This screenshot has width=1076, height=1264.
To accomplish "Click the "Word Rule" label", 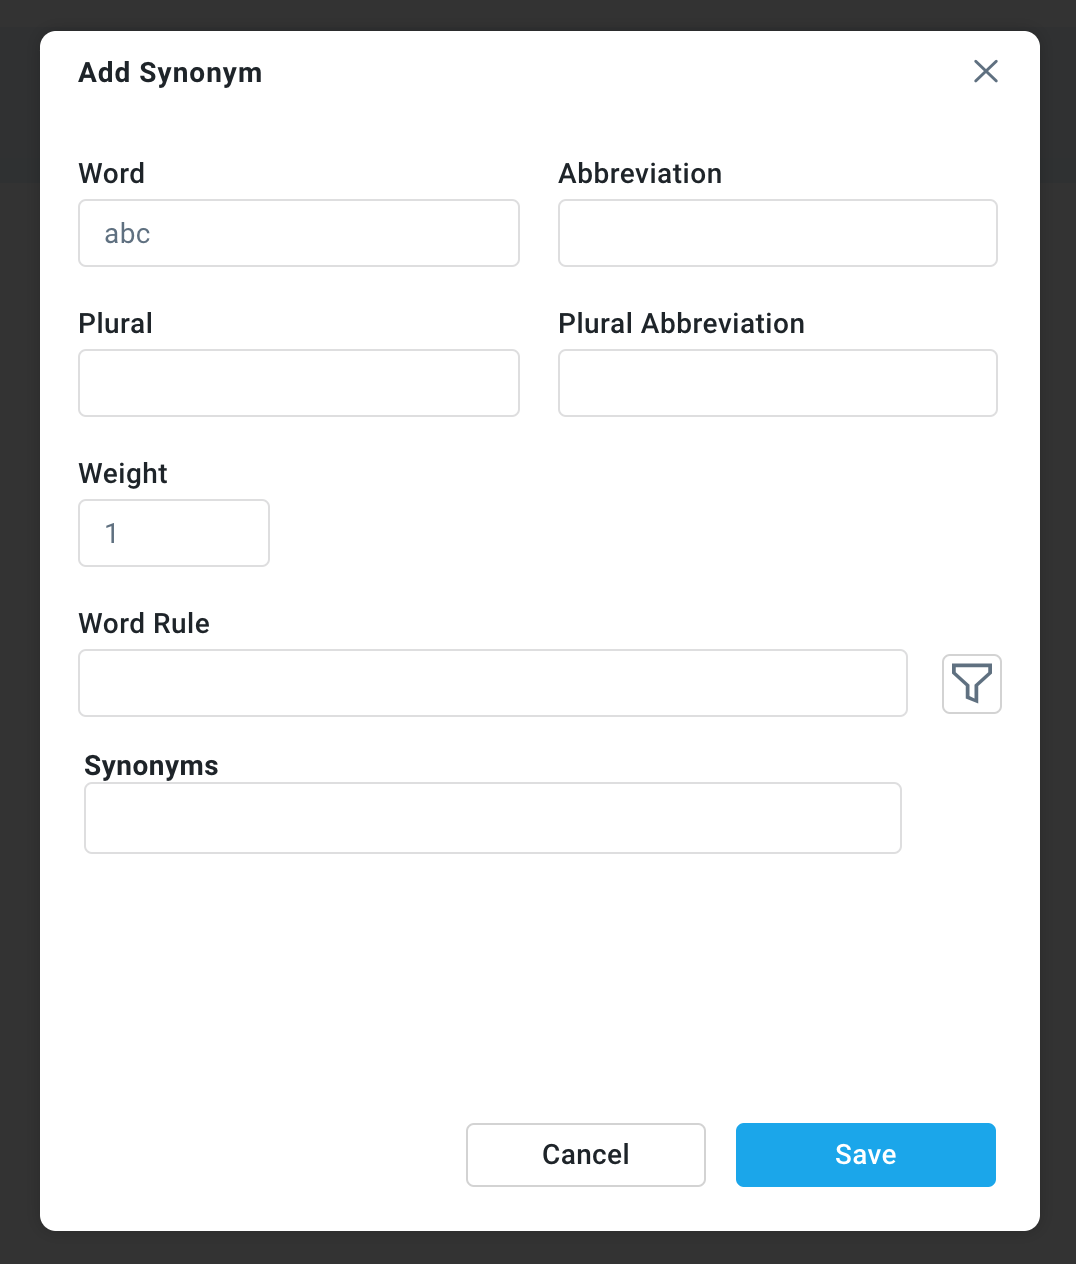I will click(x=144, y=624).
